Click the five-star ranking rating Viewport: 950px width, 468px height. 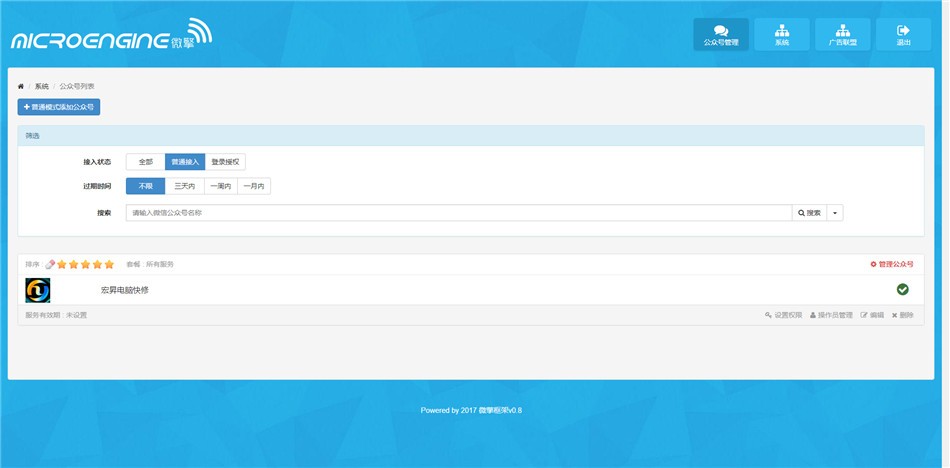coord(85,264)
